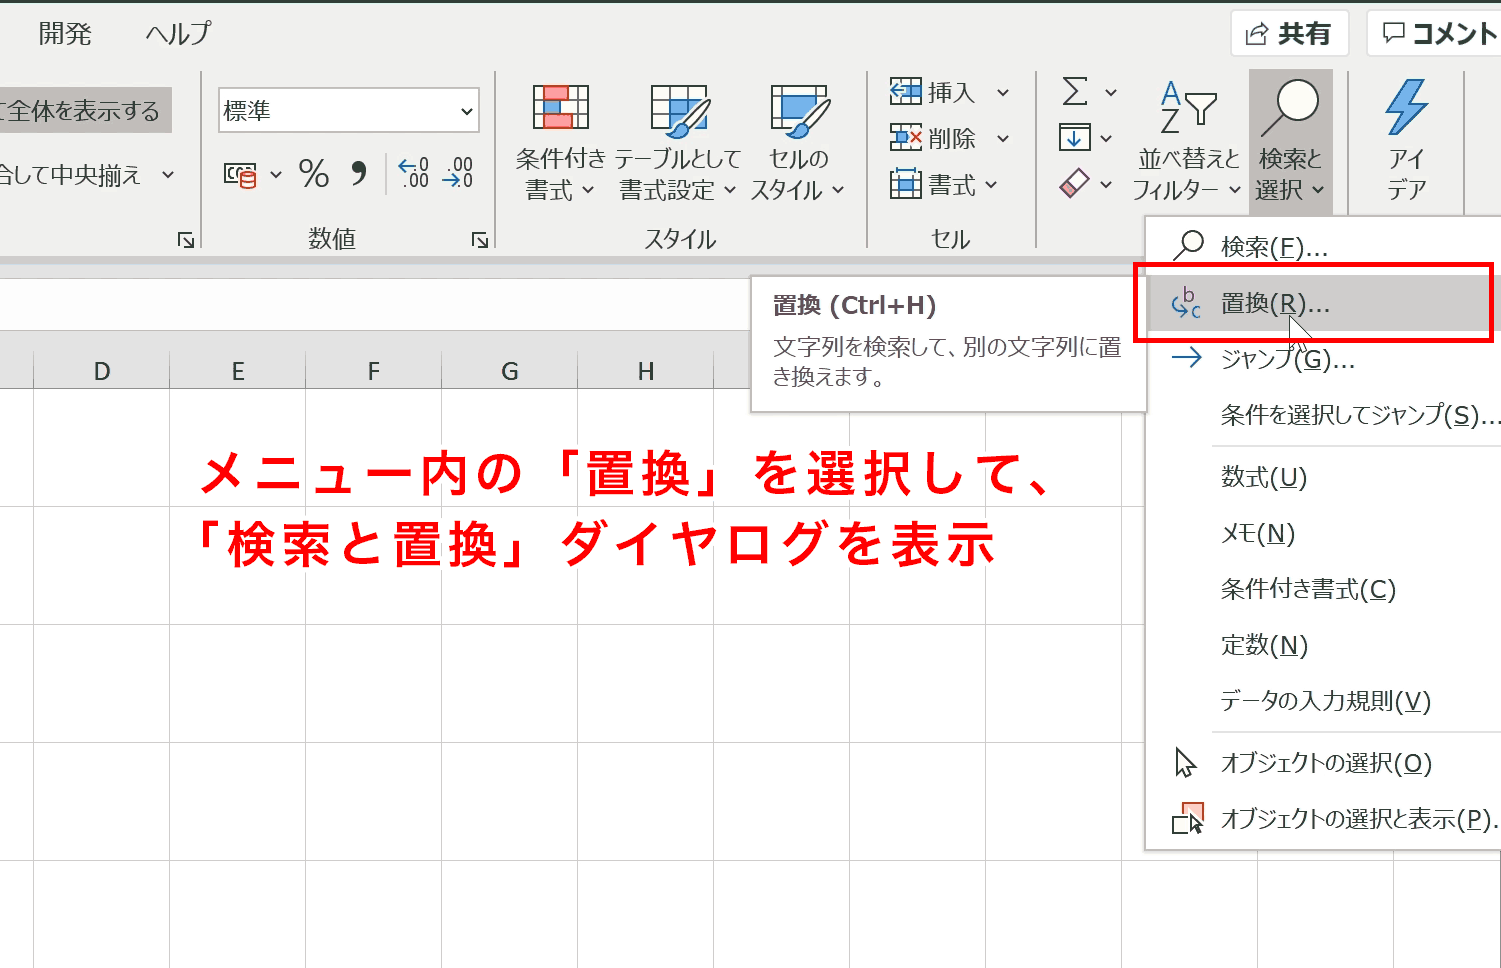
Task: Choose メモ(N) from the menu
Action: [x=1323, y=533]
